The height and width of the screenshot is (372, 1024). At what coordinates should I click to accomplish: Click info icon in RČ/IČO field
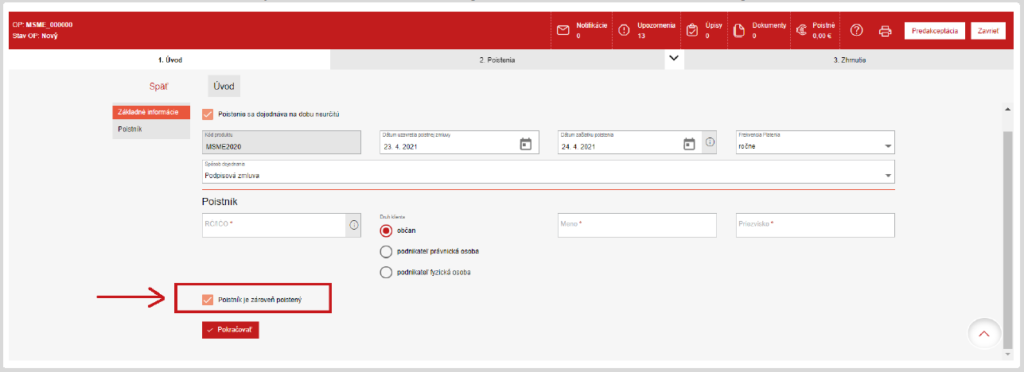(x=354, y=225)
